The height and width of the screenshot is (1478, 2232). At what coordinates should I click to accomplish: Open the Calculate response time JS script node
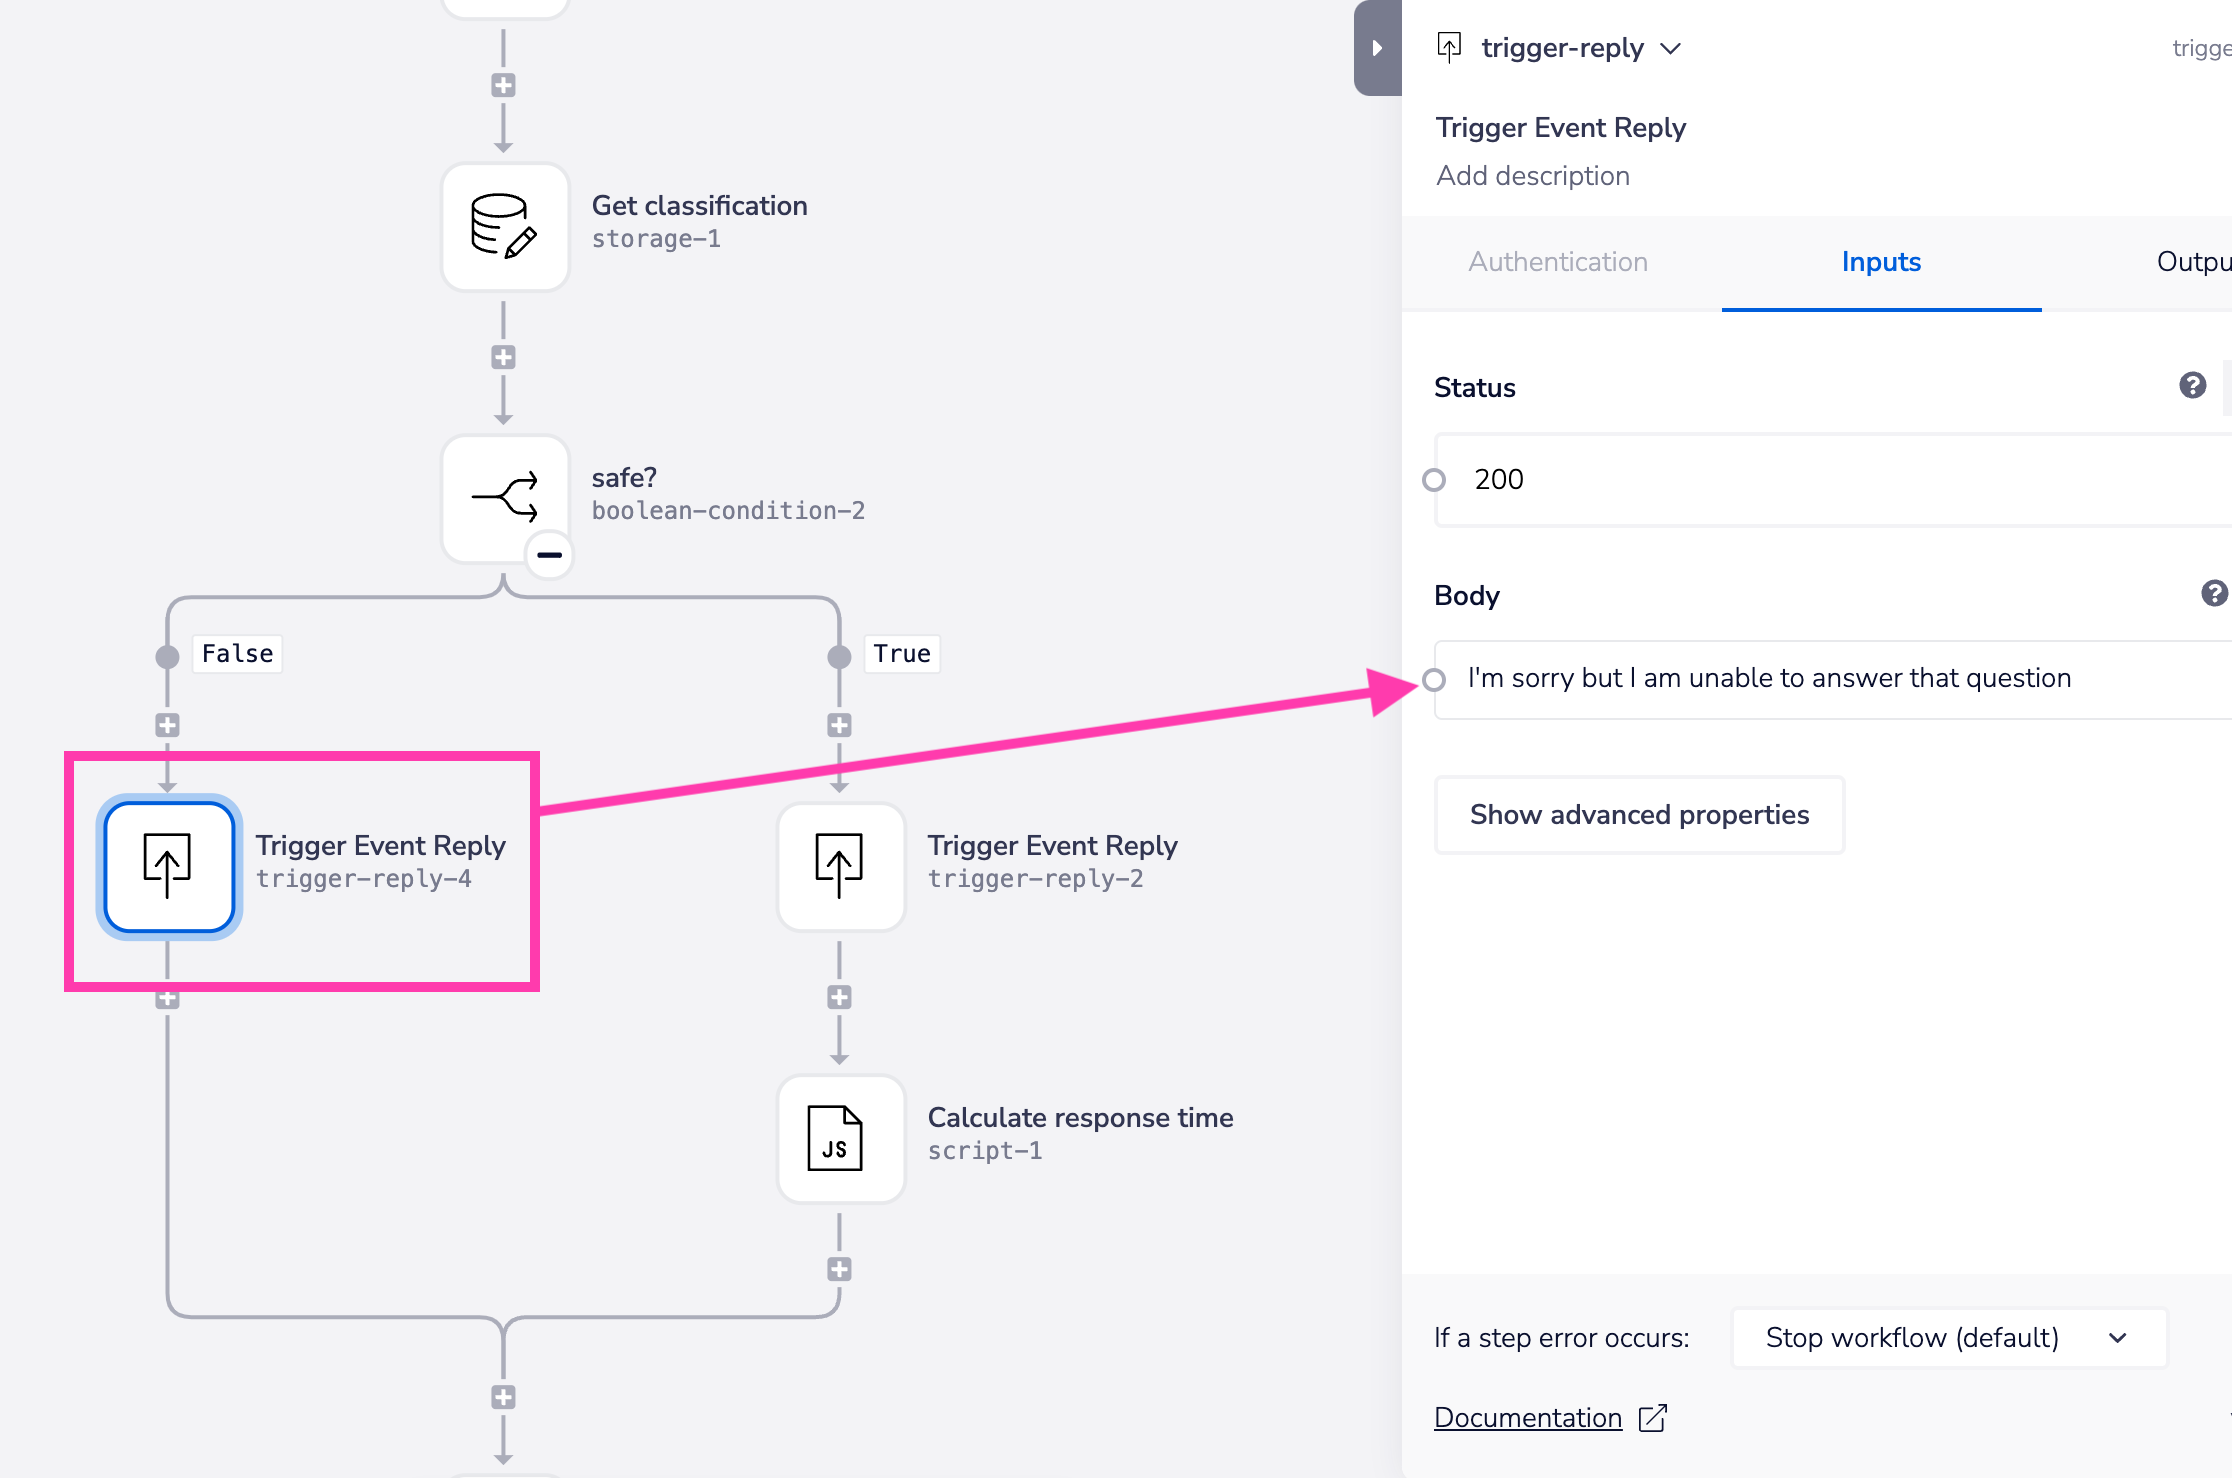point(841,1139)
